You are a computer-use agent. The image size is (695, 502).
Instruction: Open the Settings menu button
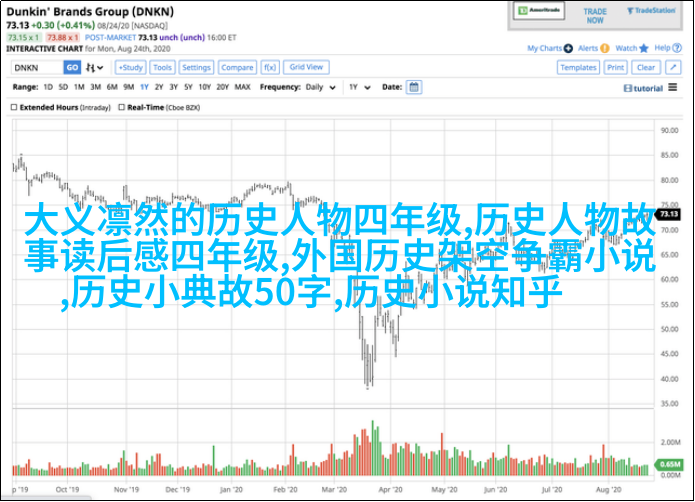tap(196, 67)
